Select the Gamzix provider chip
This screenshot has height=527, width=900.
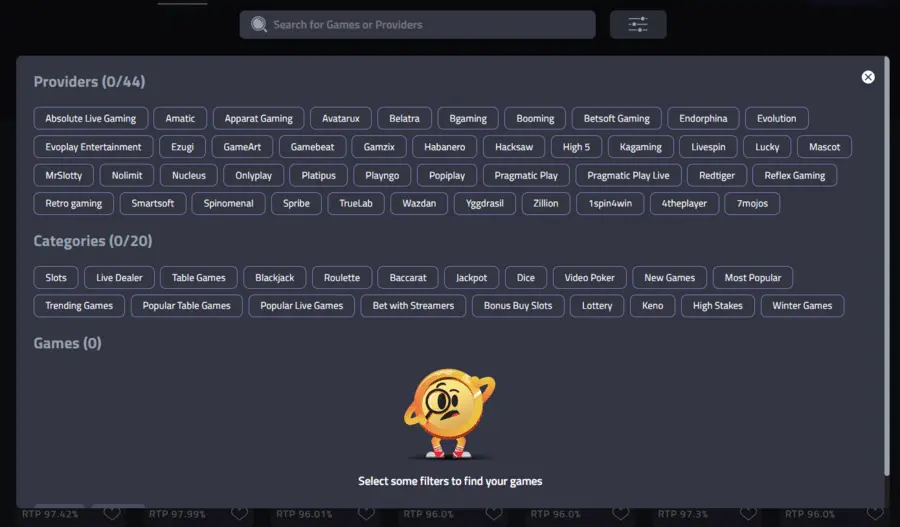tap(379, 147)
